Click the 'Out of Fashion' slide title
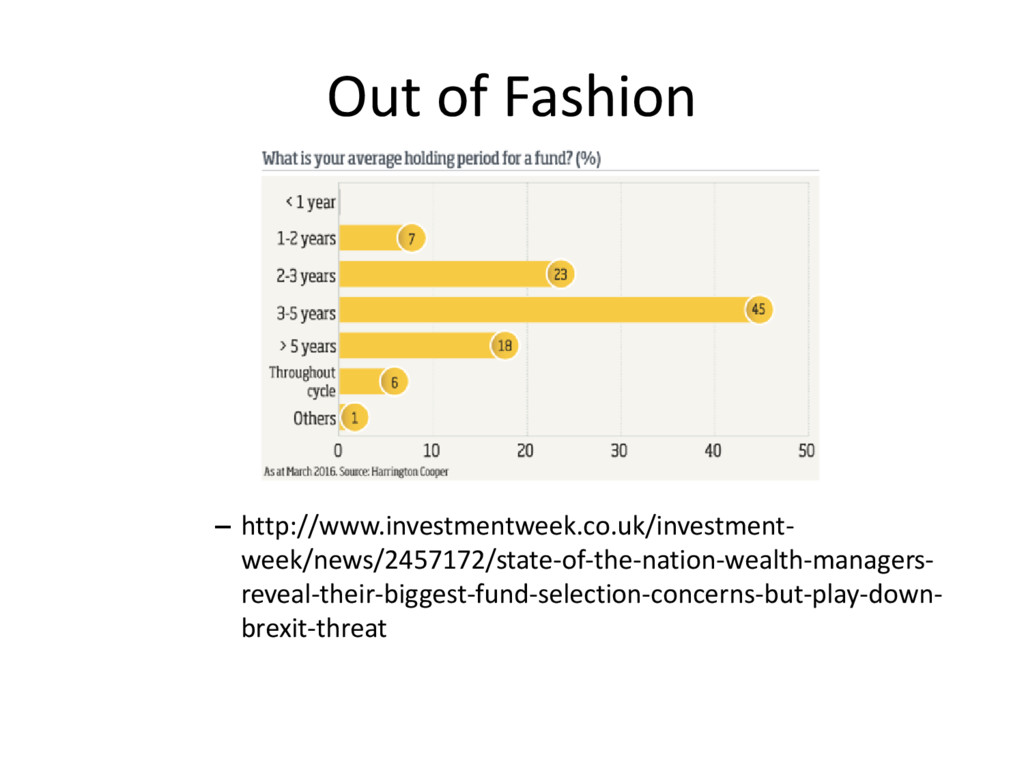Viewport: 1024px width, 768px height. coord(511,98)
